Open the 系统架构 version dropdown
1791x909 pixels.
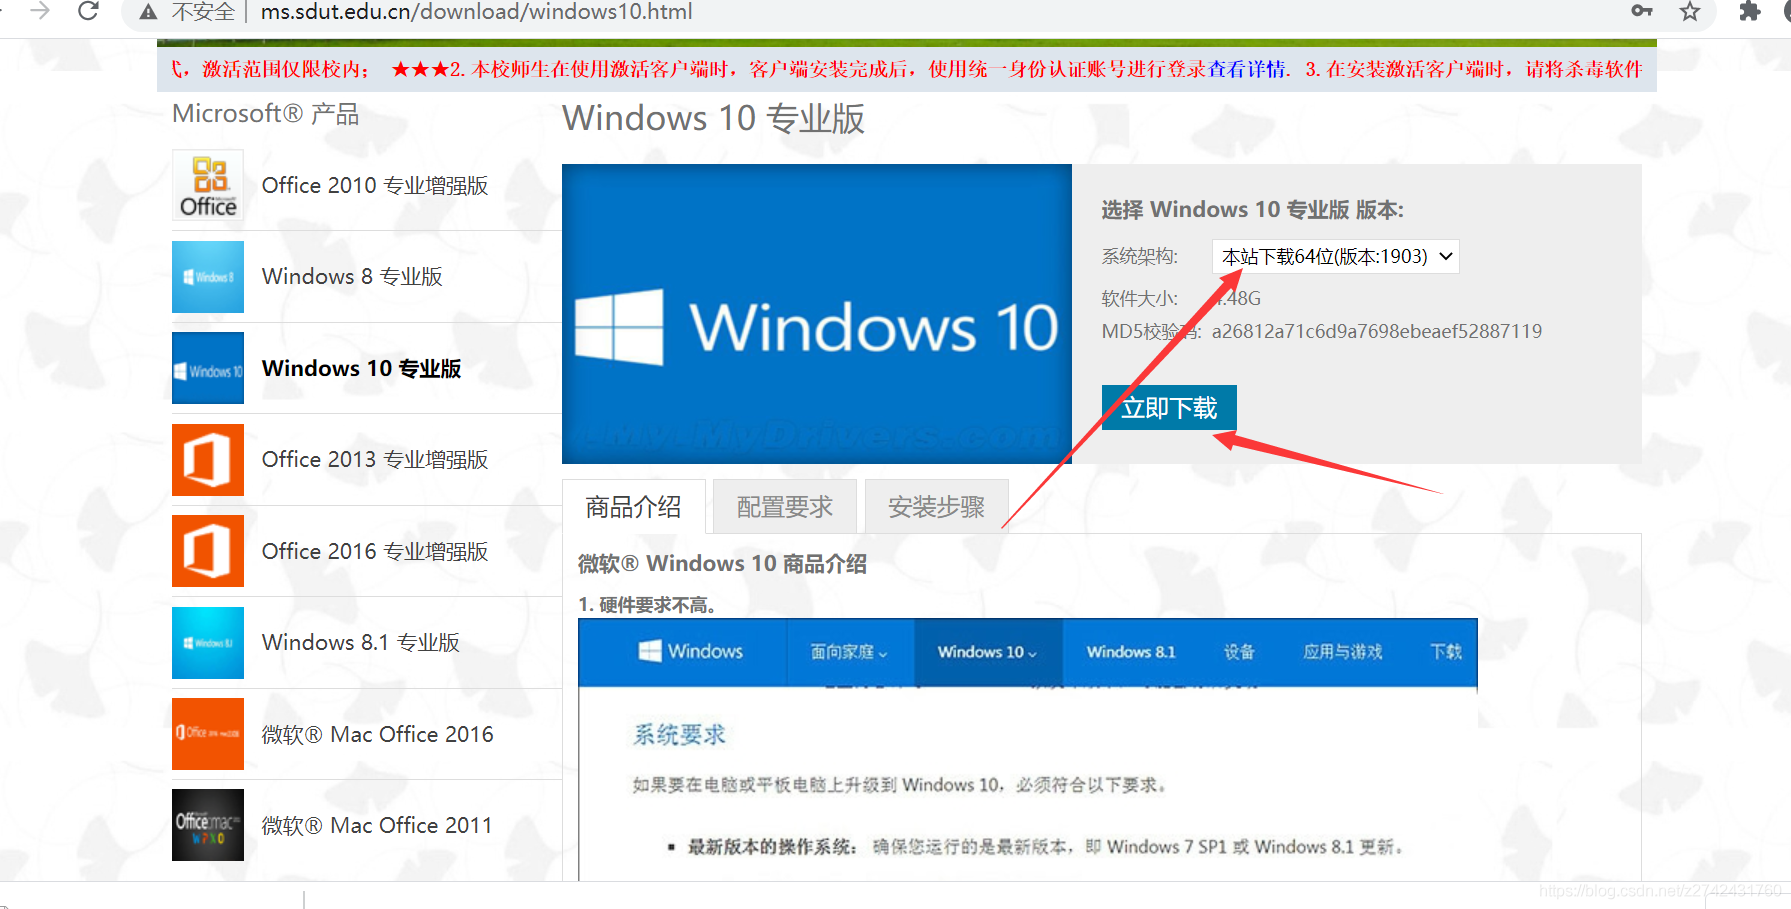(x=1335, y=257)
